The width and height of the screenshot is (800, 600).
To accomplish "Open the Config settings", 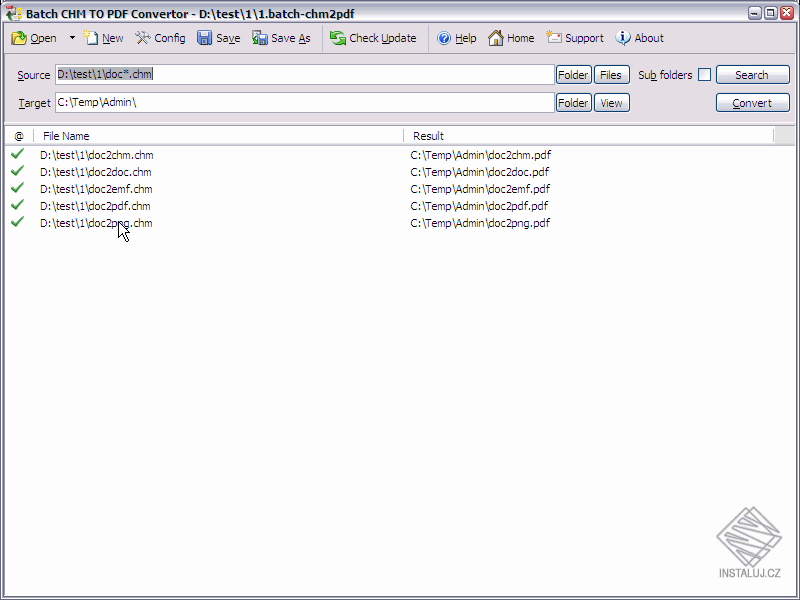I will [x=160, y=38].
